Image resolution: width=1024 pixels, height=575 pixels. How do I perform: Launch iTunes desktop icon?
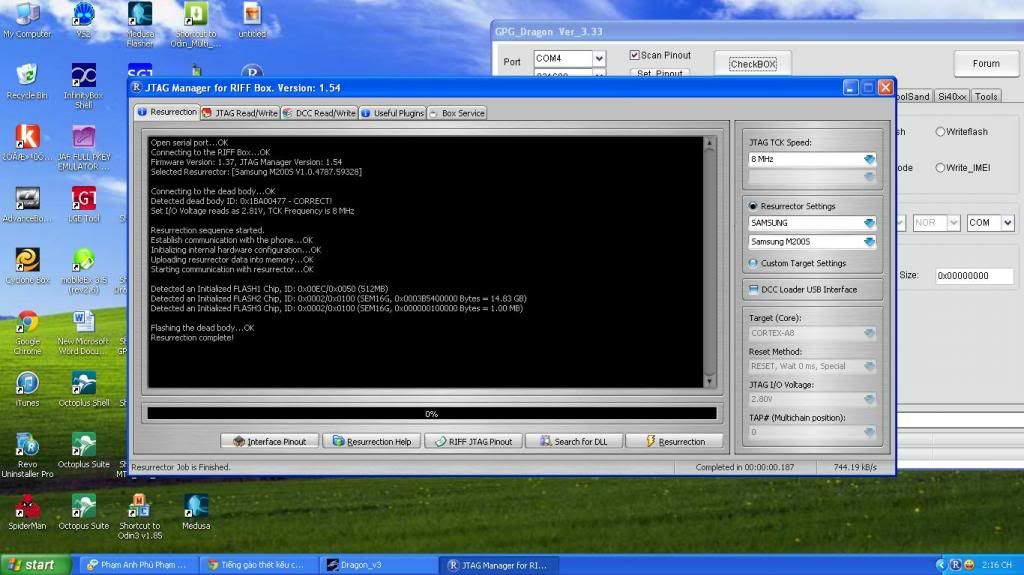coord(27,389)
